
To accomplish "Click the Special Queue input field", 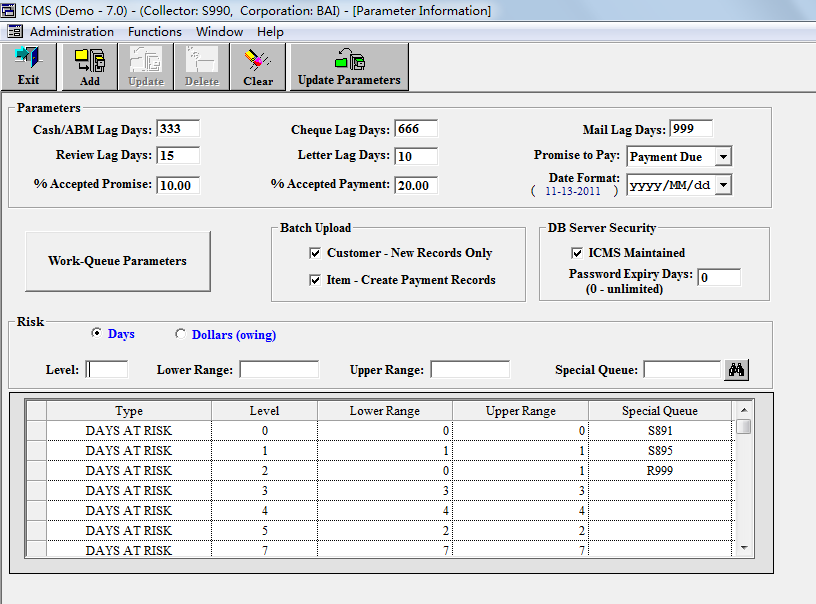I will tap(682, 370).
